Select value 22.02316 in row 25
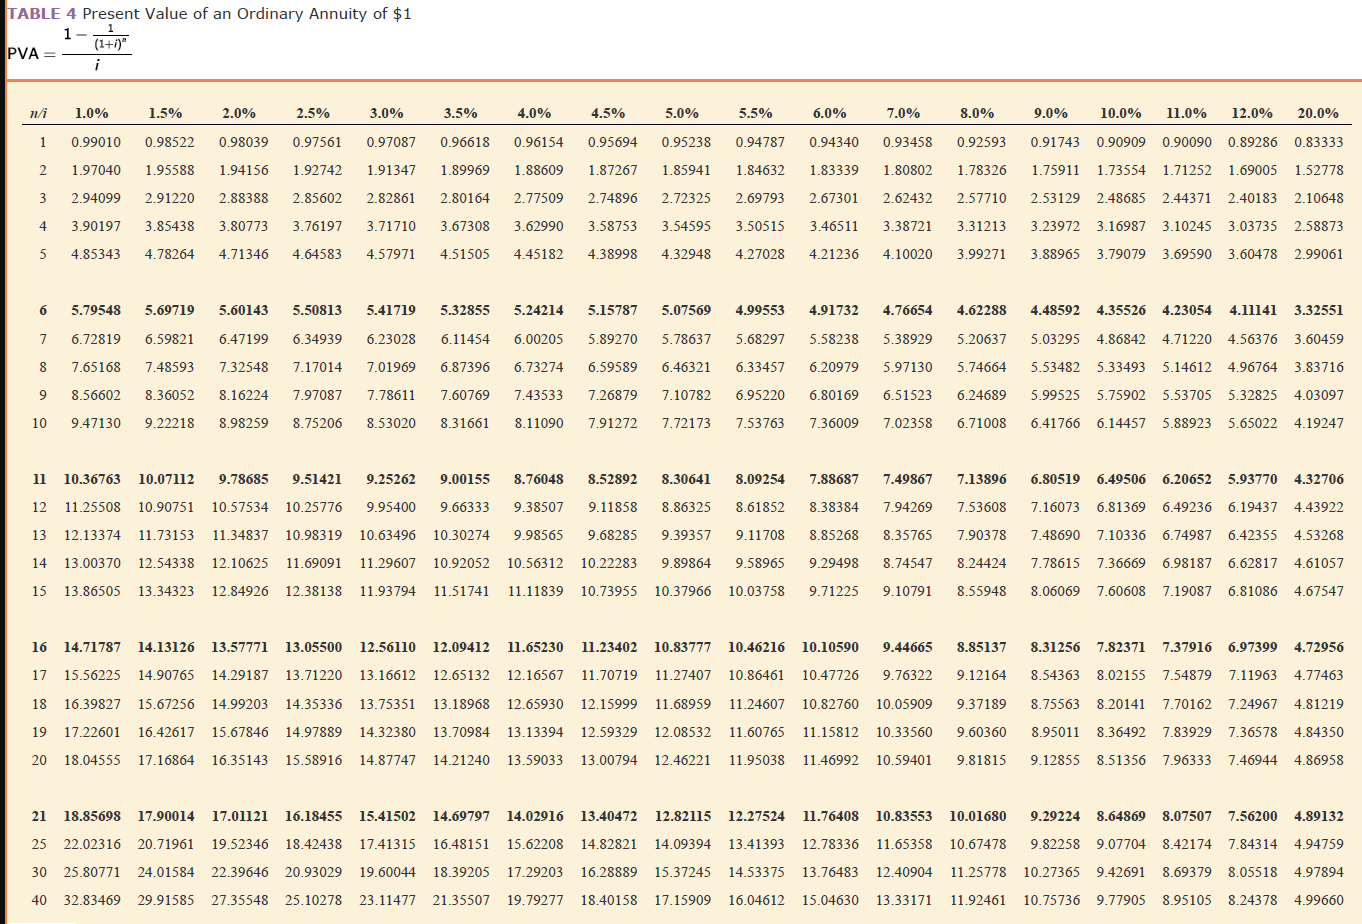 tap(92, 844)
